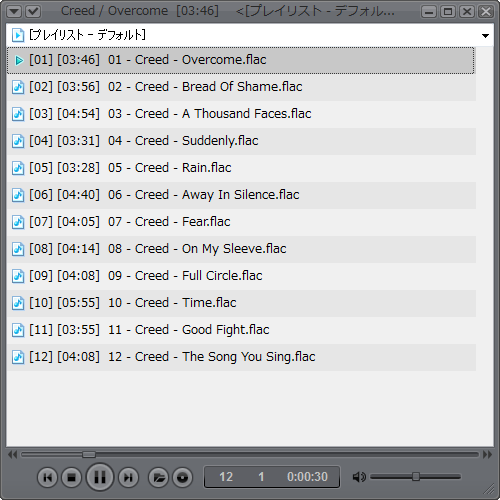Expand the playlist selector dropdown arrow
The width and height of the screenshot is (500, 500).
pos(485,35)
